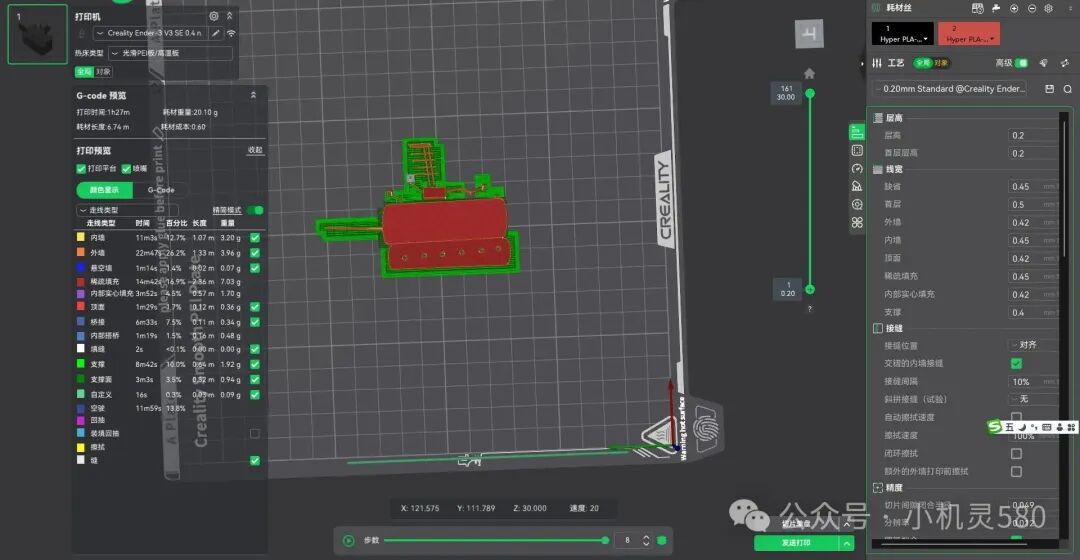Click the yellow 内墙 color swatch

click(81, 237)
